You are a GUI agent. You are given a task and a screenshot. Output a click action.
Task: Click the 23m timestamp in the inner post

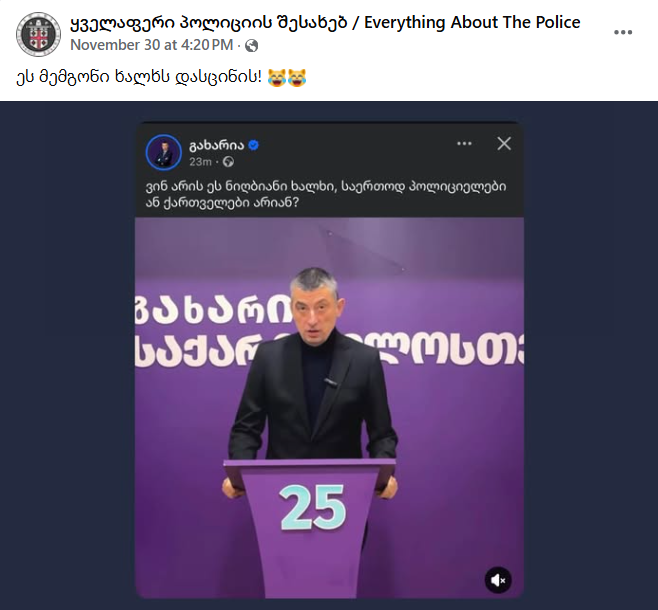(200, 162)
